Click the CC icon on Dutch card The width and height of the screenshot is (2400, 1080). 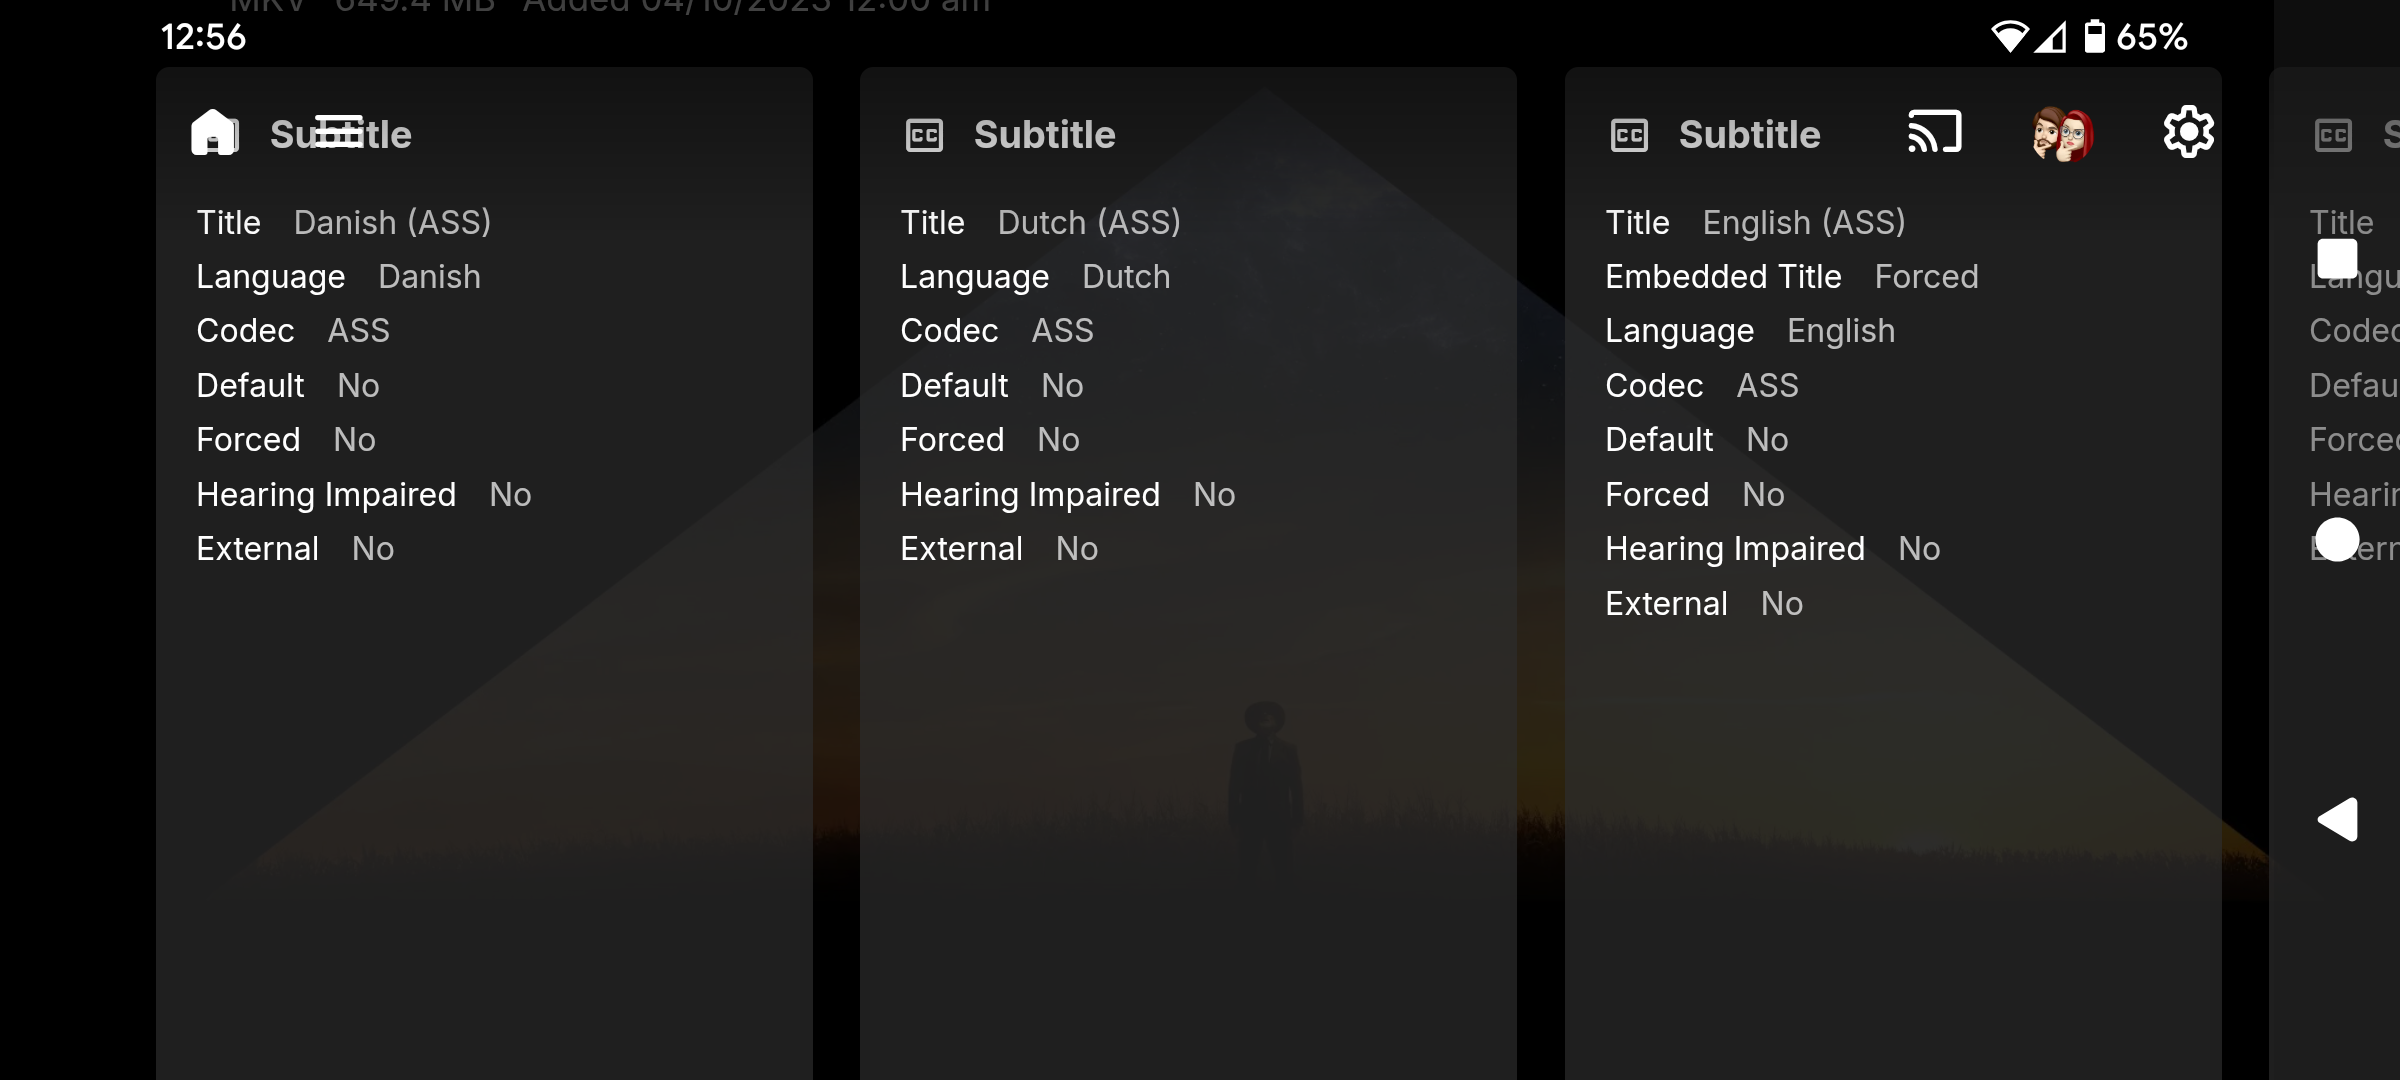click(x=924, y=135)
